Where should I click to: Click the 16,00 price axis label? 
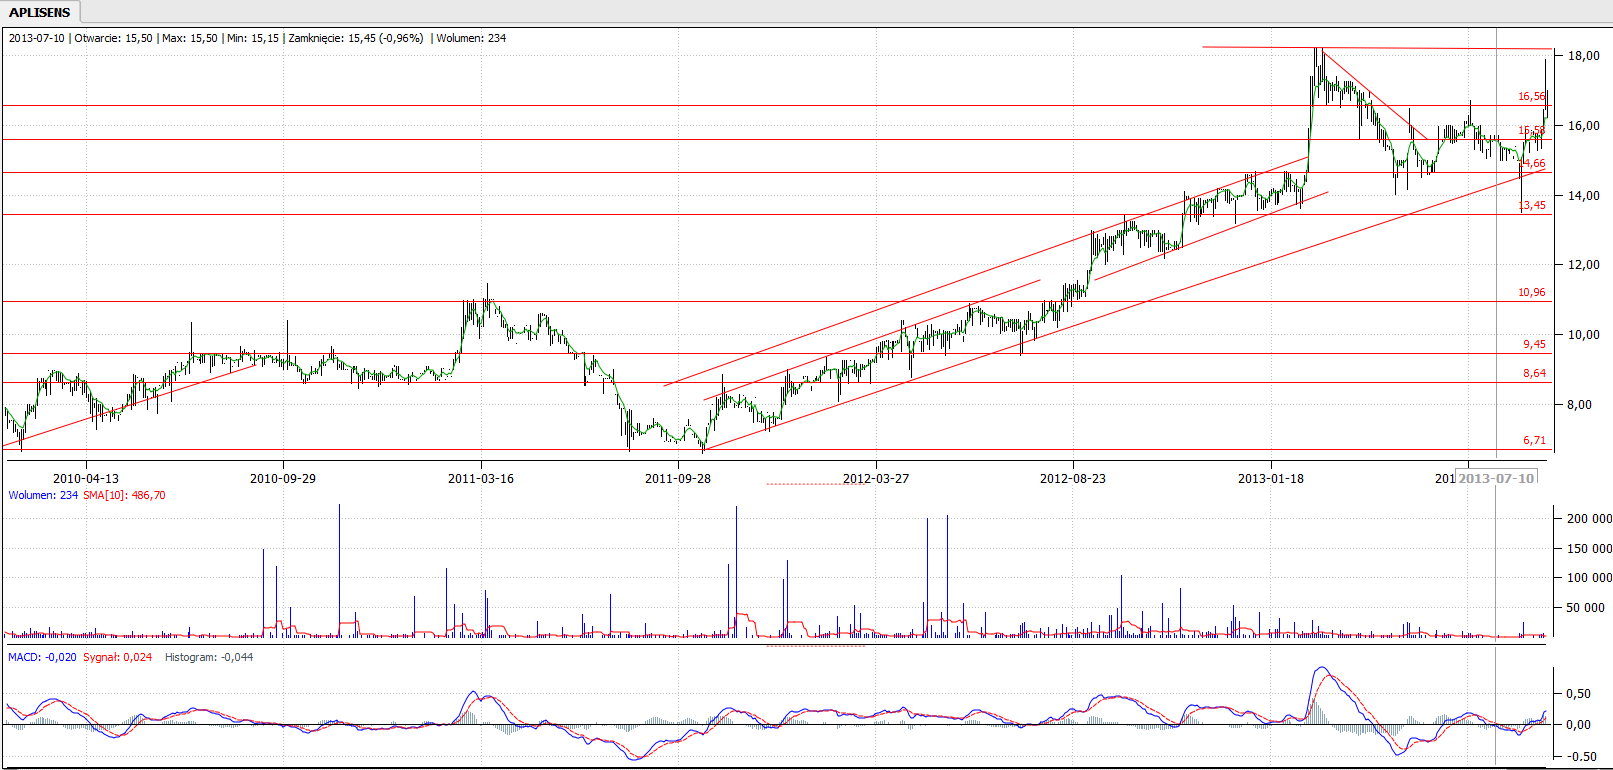click(x=1583, y=126)
